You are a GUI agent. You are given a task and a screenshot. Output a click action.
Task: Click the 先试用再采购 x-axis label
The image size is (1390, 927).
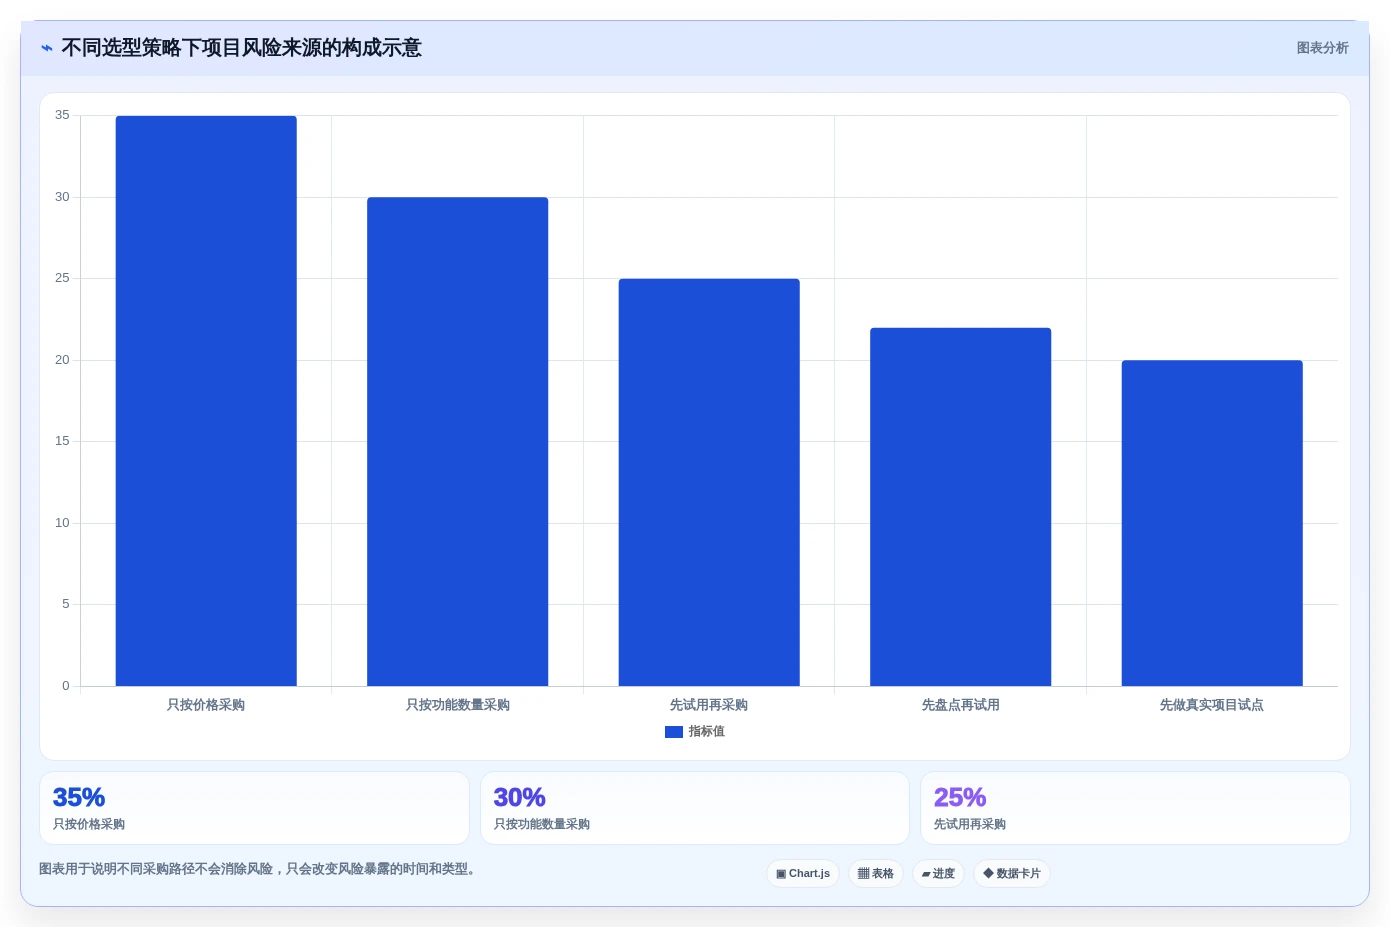pyautogui.click(x=709, y=705)
